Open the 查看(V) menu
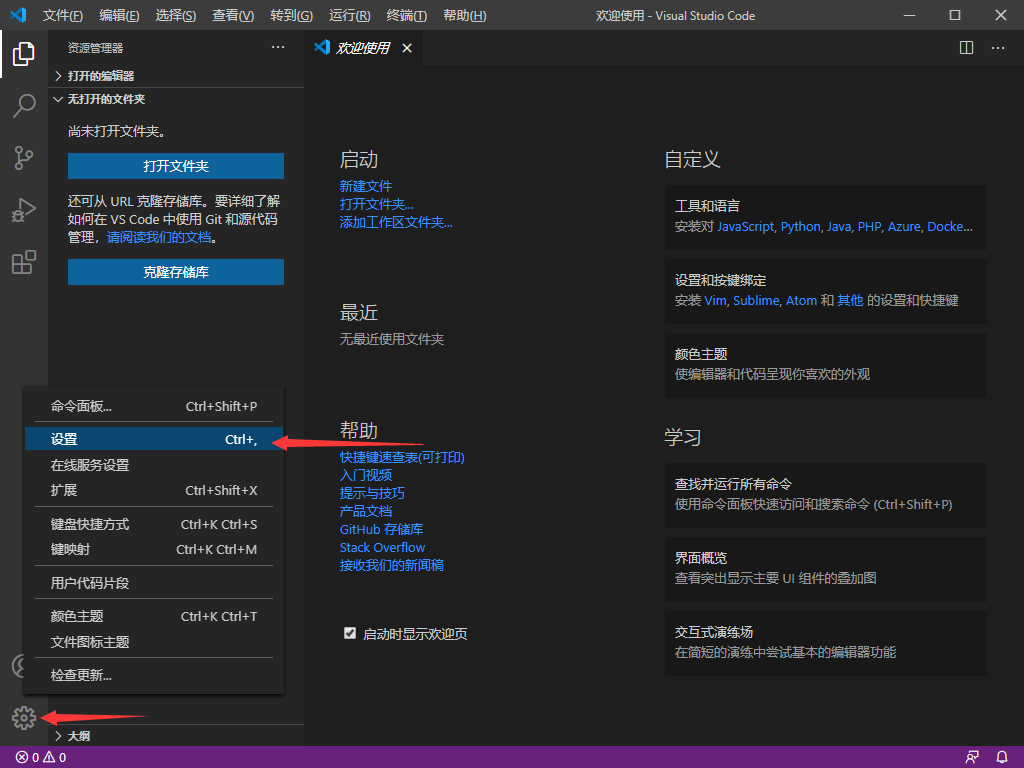The image size is (1024, 768). pyautogui.click(x=233, y=15)
